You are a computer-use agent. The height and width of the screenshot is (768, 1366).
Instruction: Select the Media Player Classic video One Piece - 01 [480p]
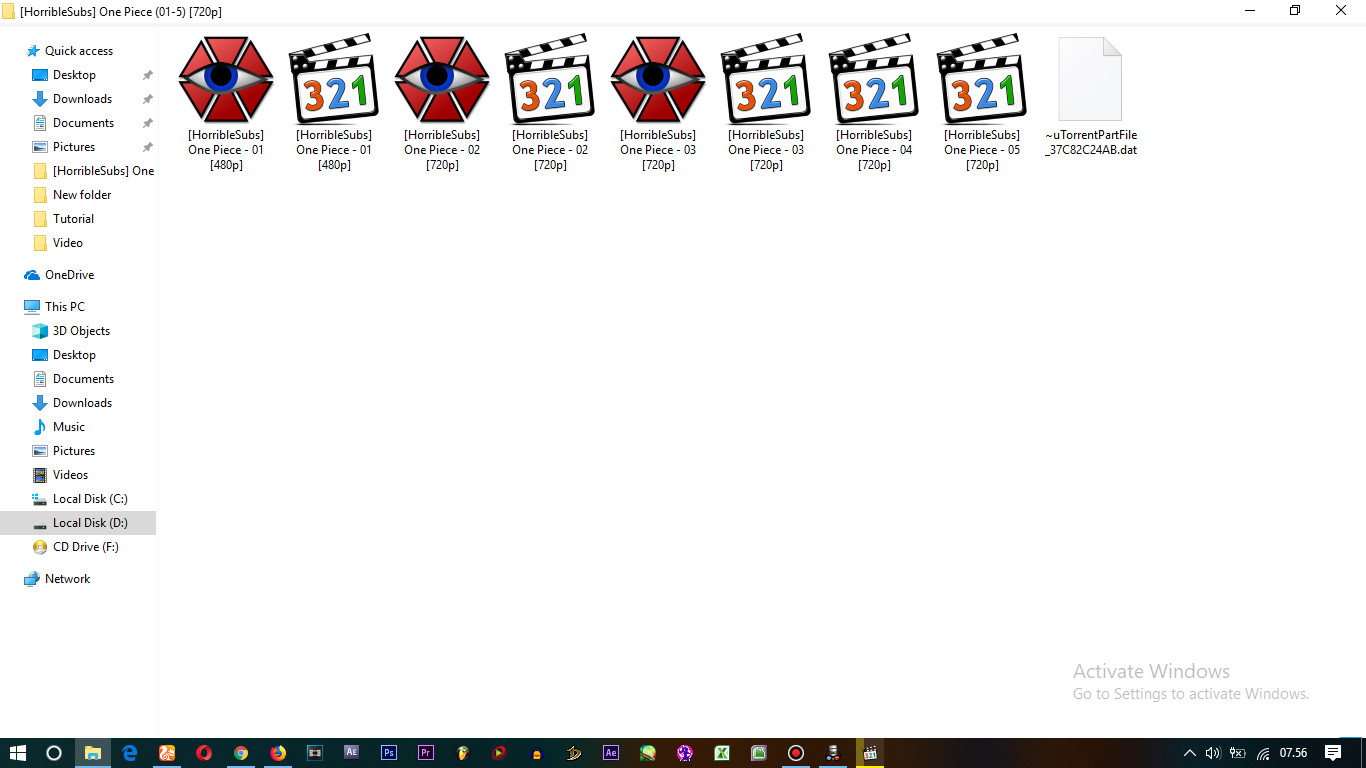334,104
